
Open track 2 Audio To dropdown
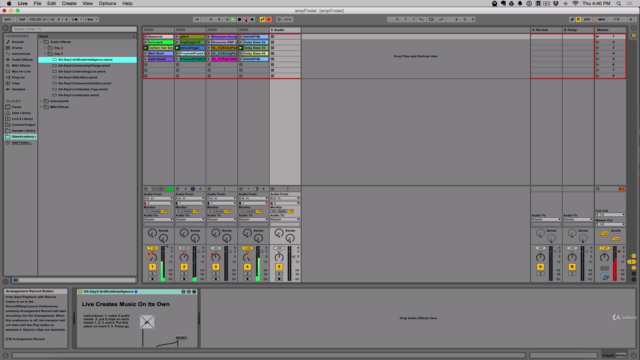[190, 219]
